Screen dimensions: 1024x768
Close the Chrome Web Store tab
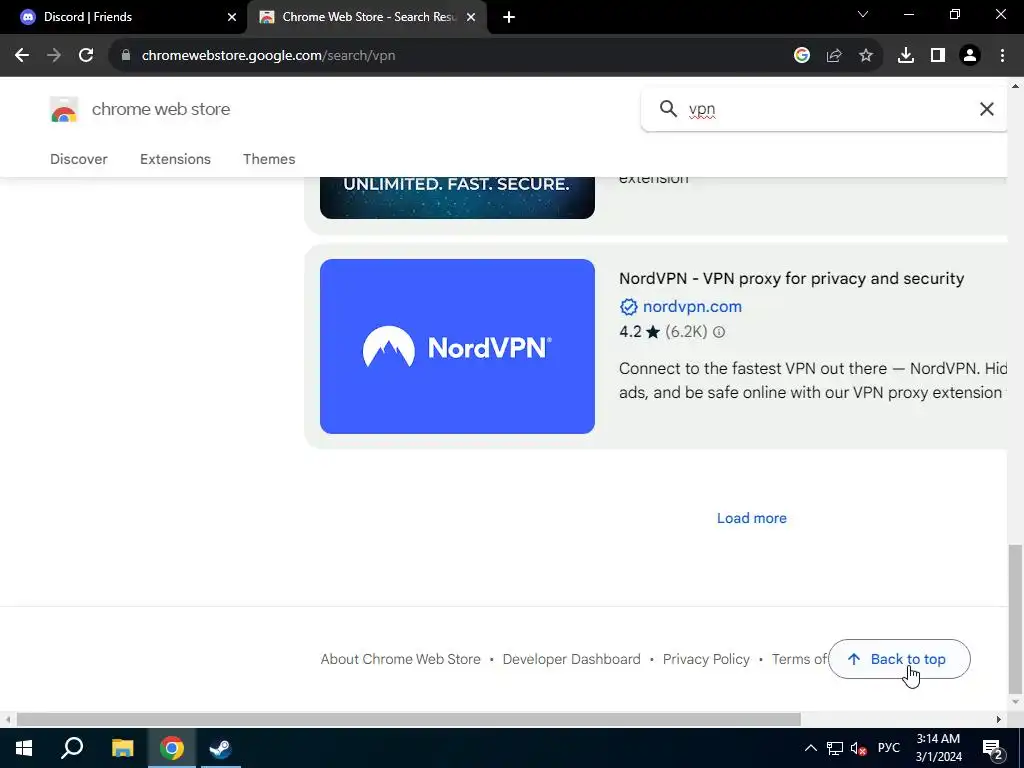(x=471, y=17)
